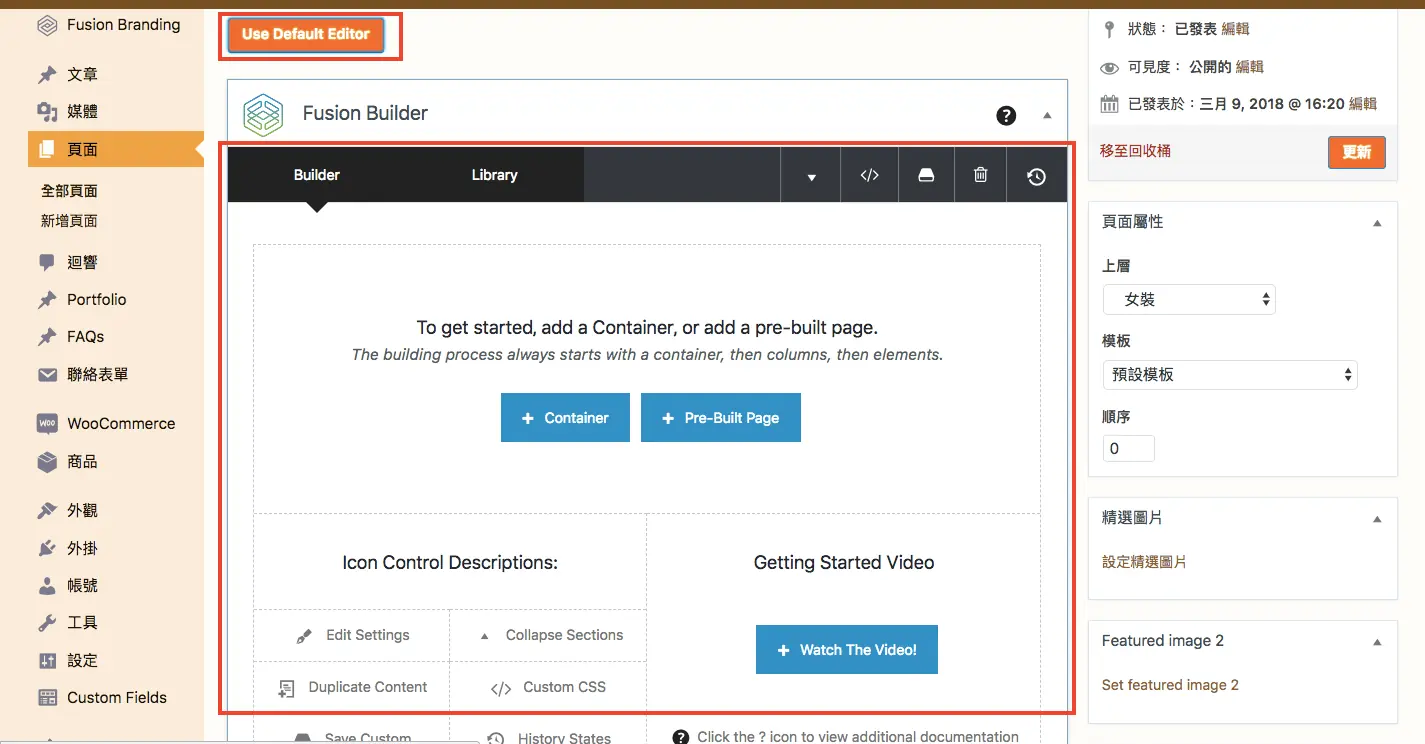This screenshot has width=1425, height=744.
Task: Switch to the Library tab
Action: click(x=494, y=175)
